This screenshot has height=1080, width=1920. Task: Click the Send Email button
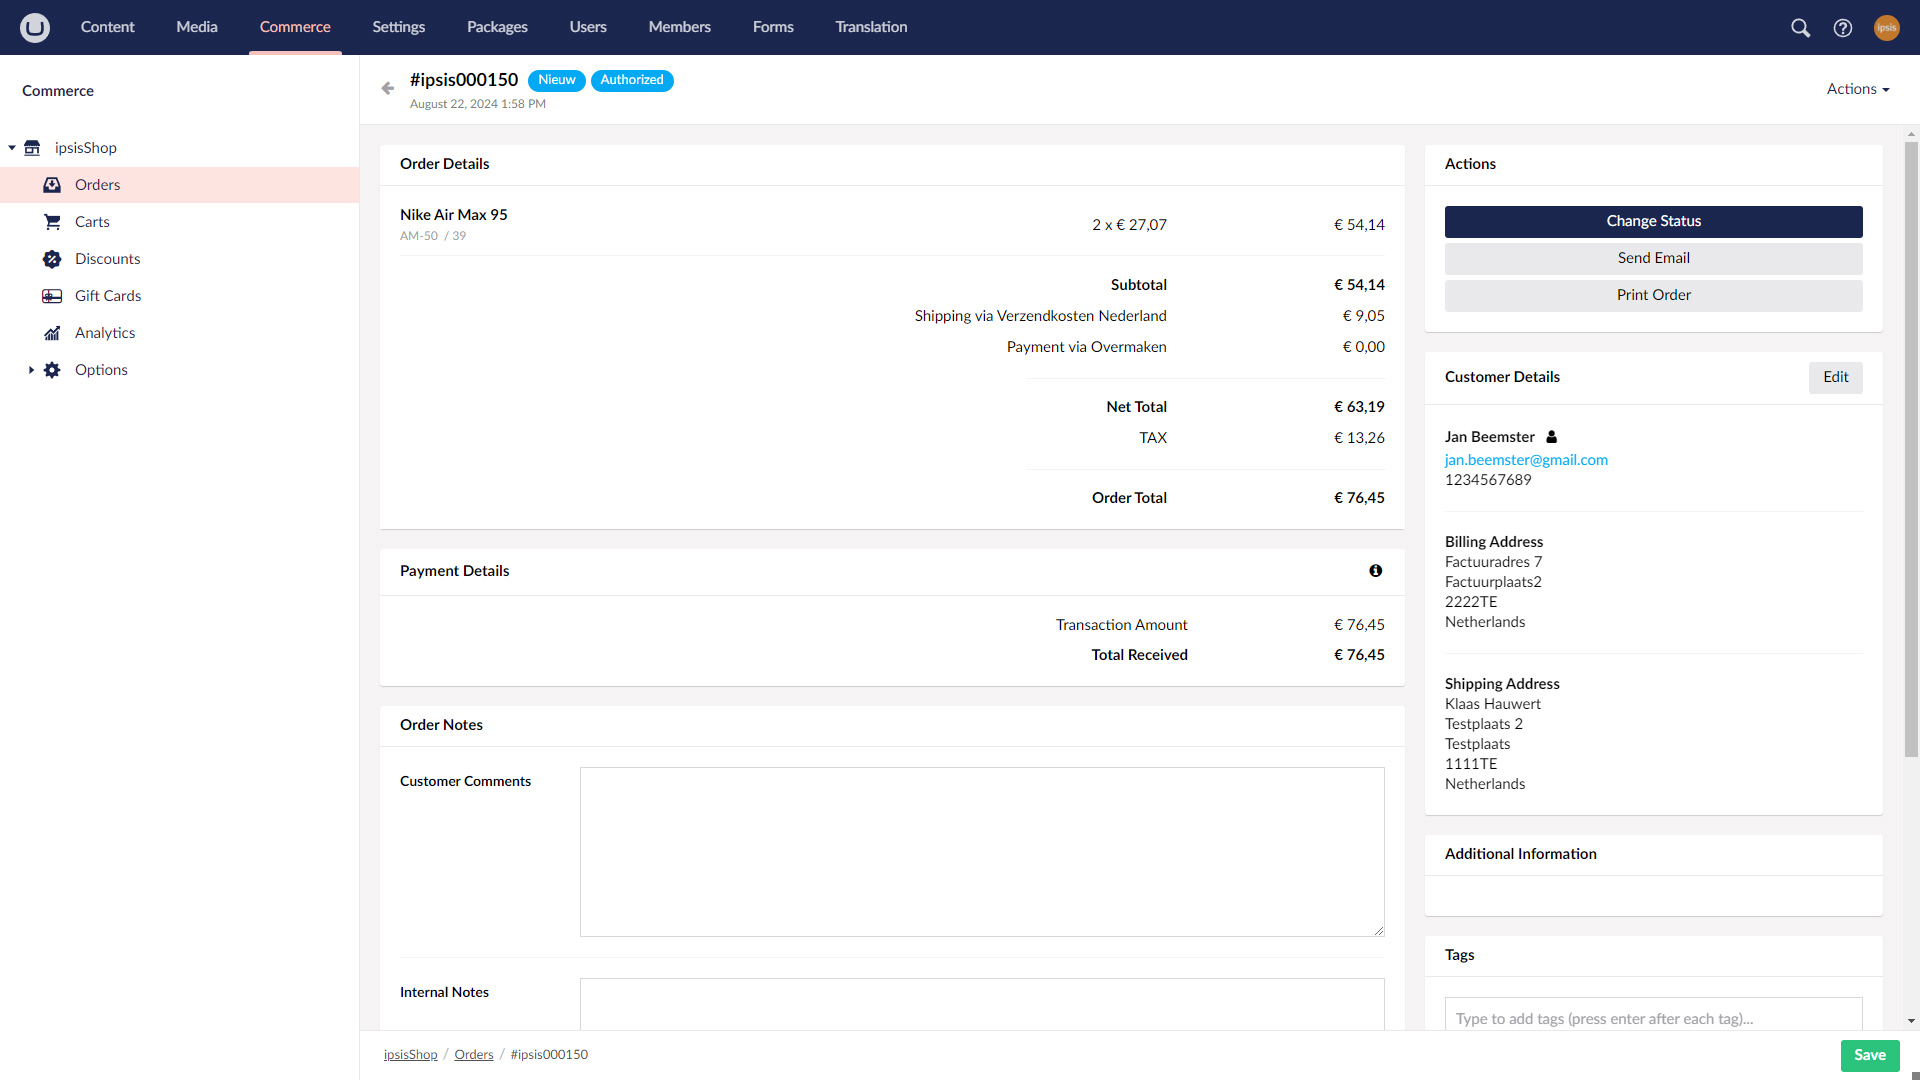click(1653, 258)
